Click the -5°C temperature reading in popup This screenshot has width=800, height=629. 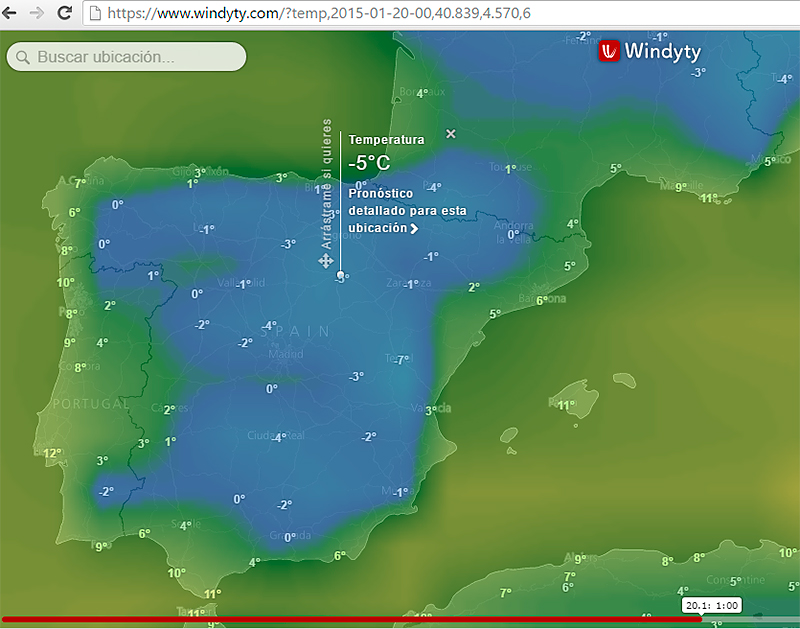point(368,163)
